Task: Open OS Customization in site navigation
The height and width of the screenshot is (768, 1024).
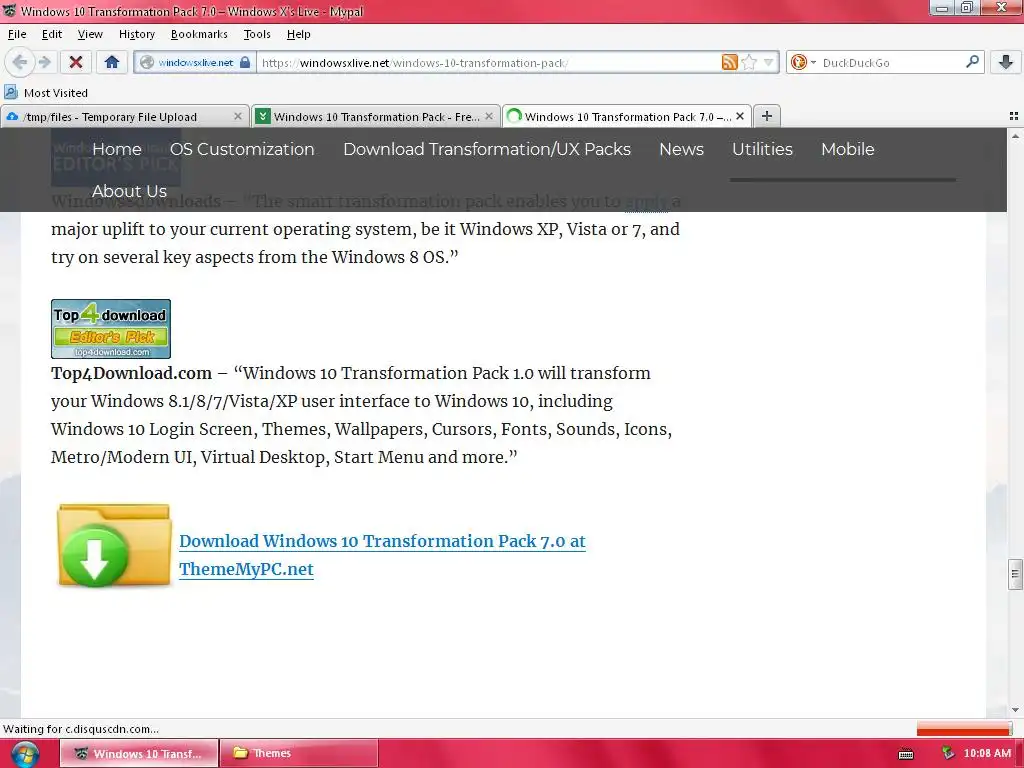Action: click(x=242, y=149)
